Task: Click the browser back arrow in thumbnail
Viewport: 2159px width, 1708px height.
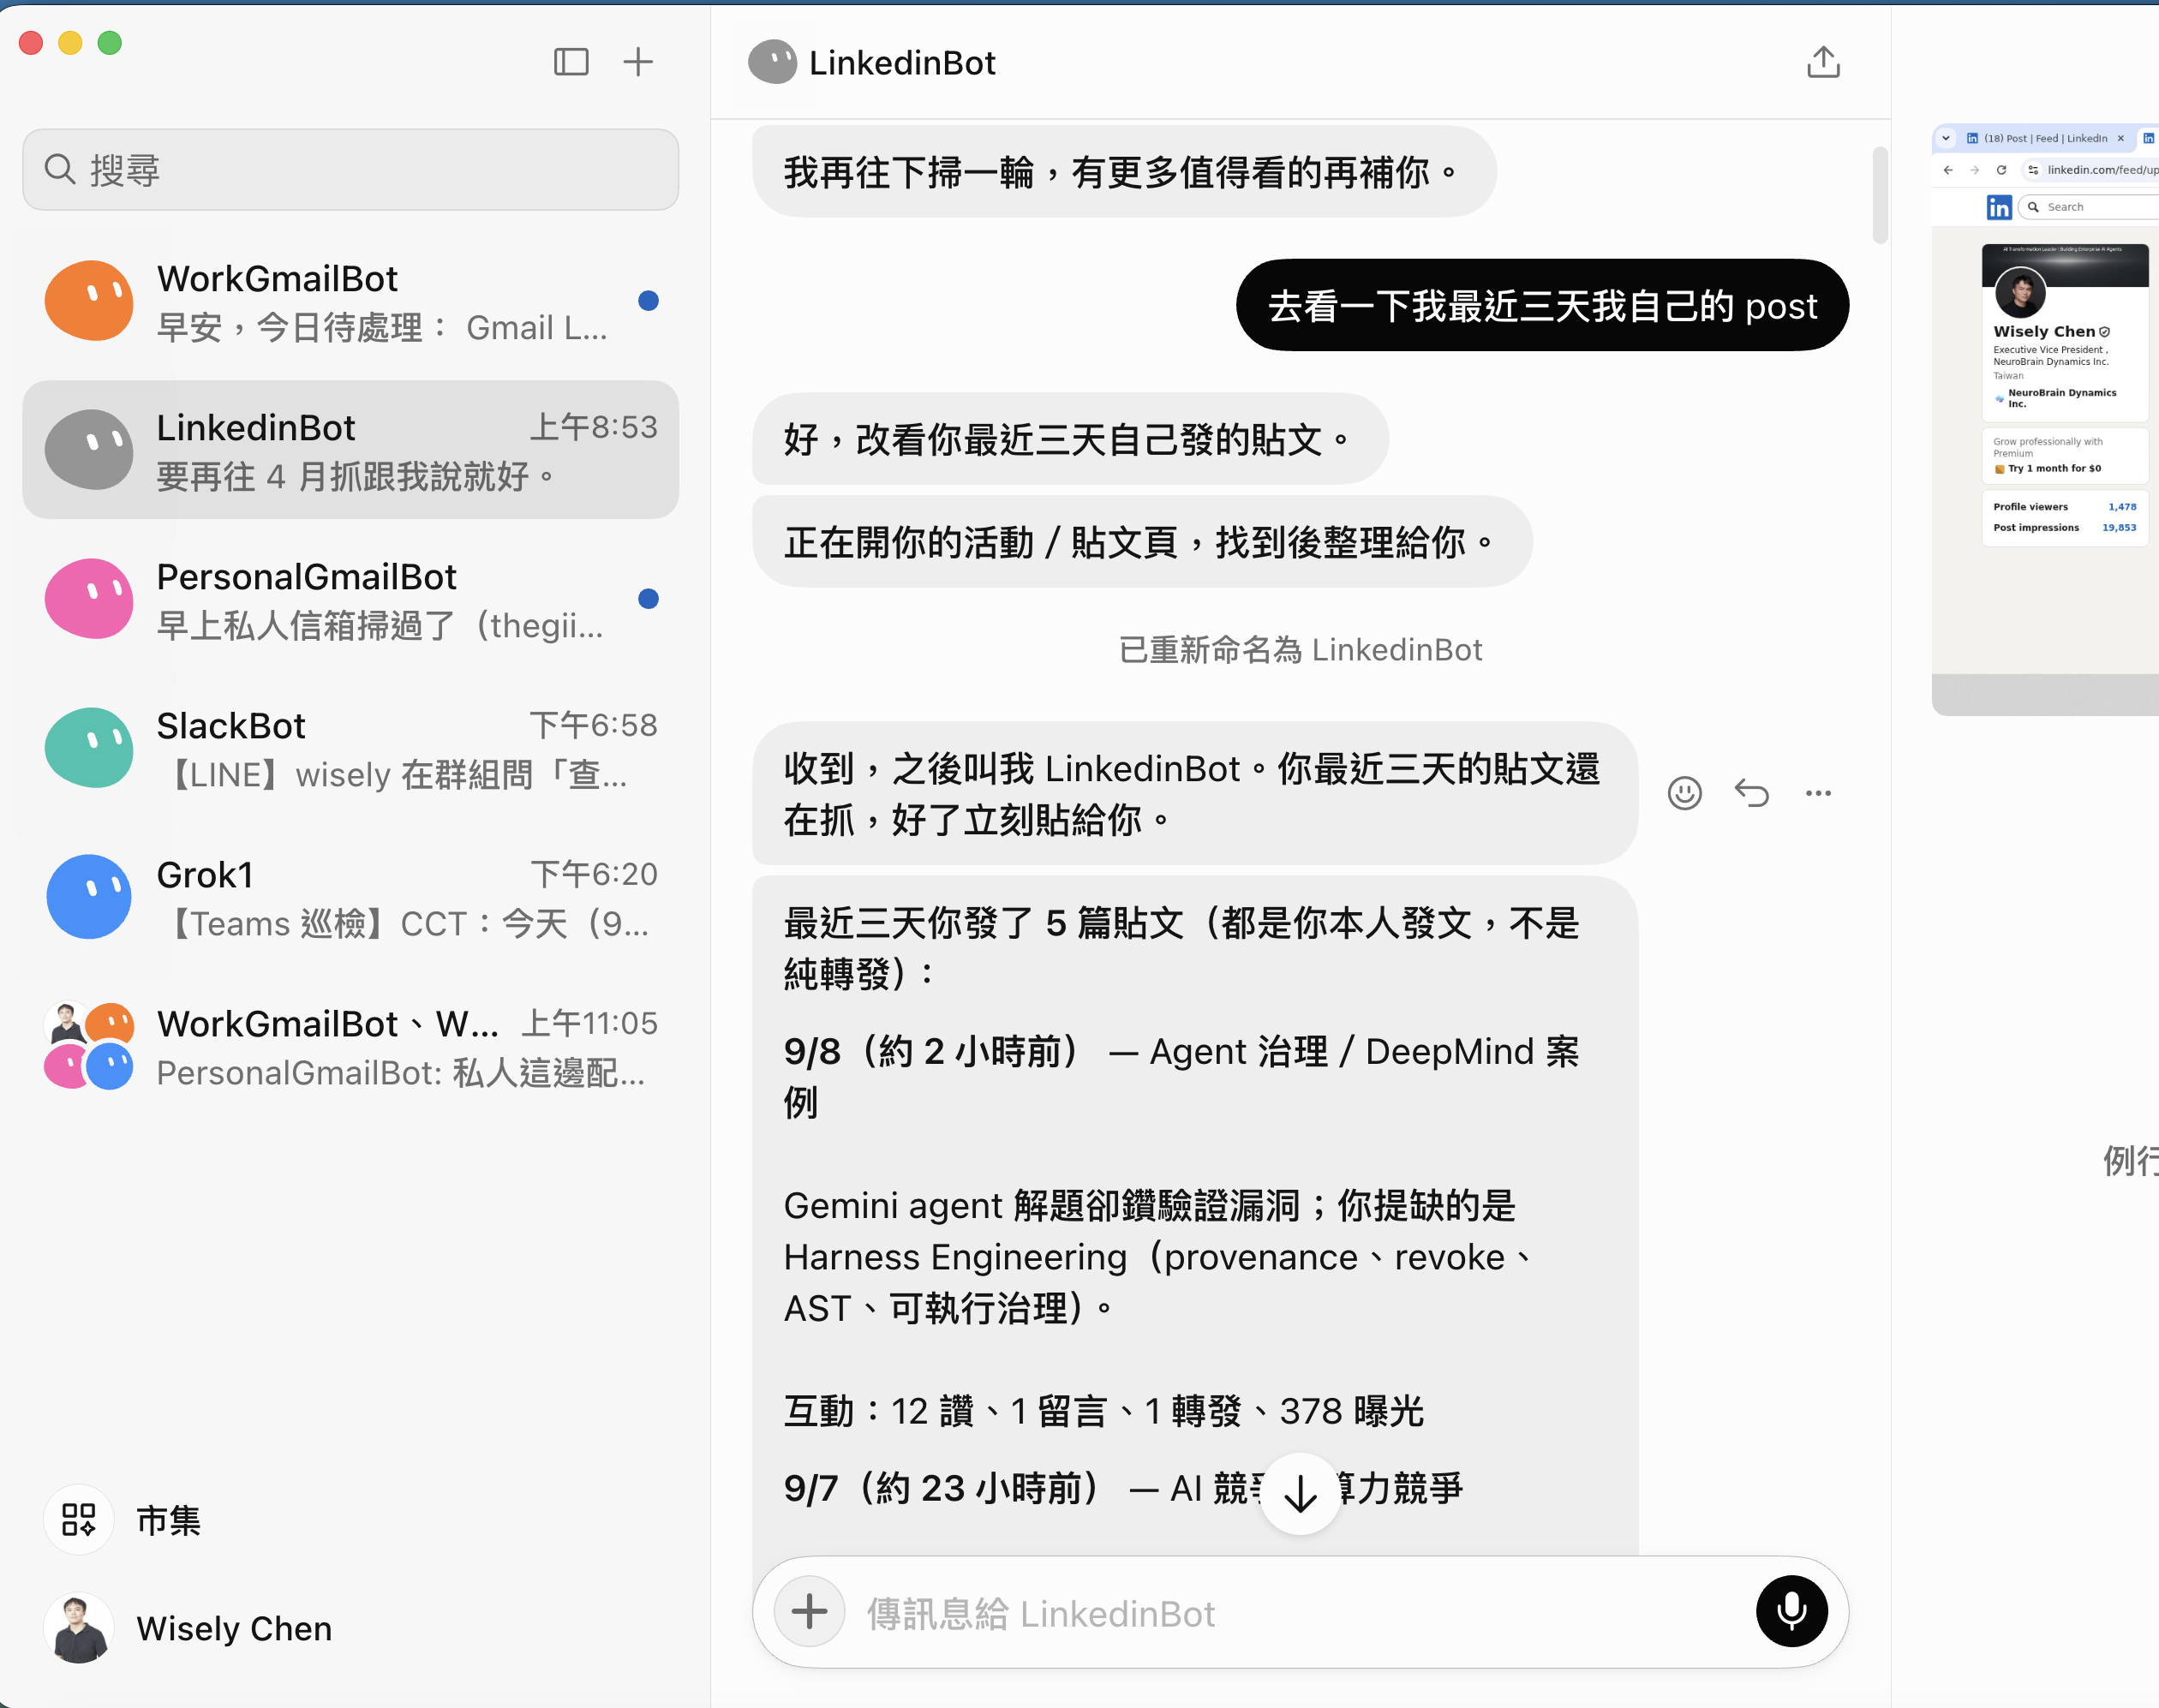Action: [1948, 170]
